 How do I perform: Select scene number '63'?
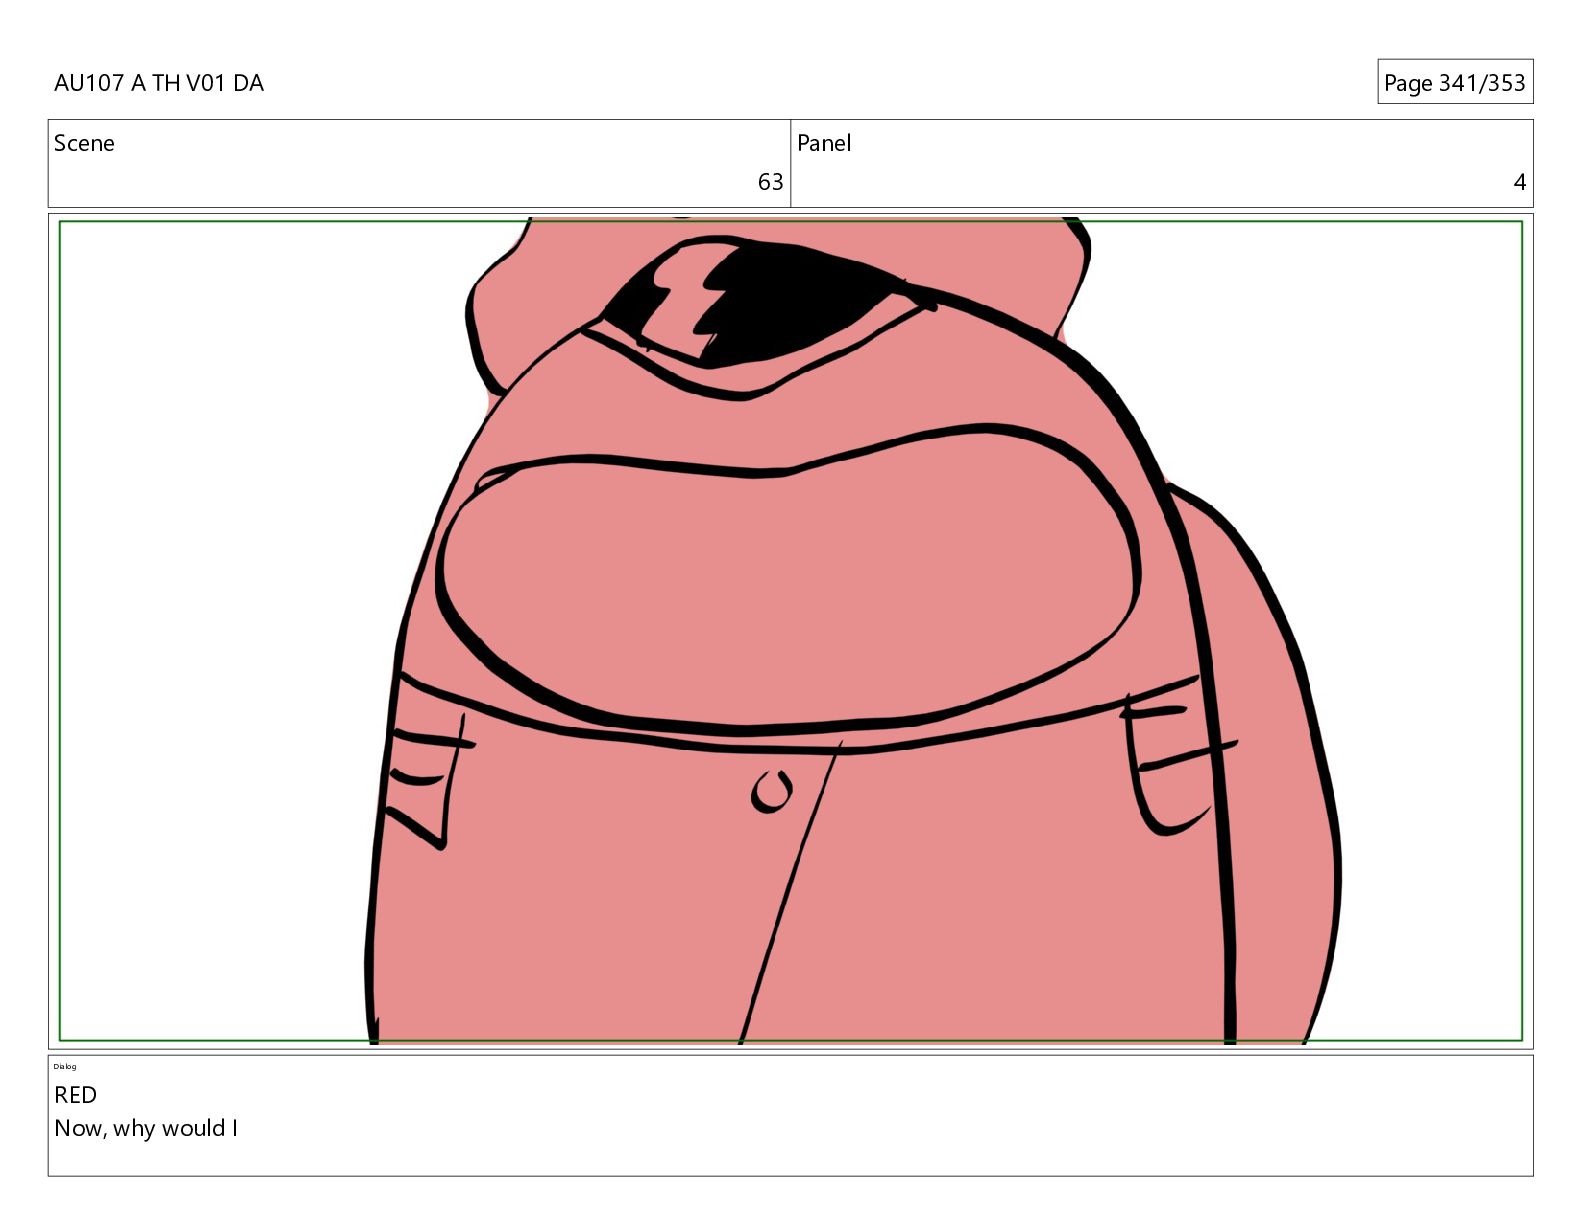[770, 182]
